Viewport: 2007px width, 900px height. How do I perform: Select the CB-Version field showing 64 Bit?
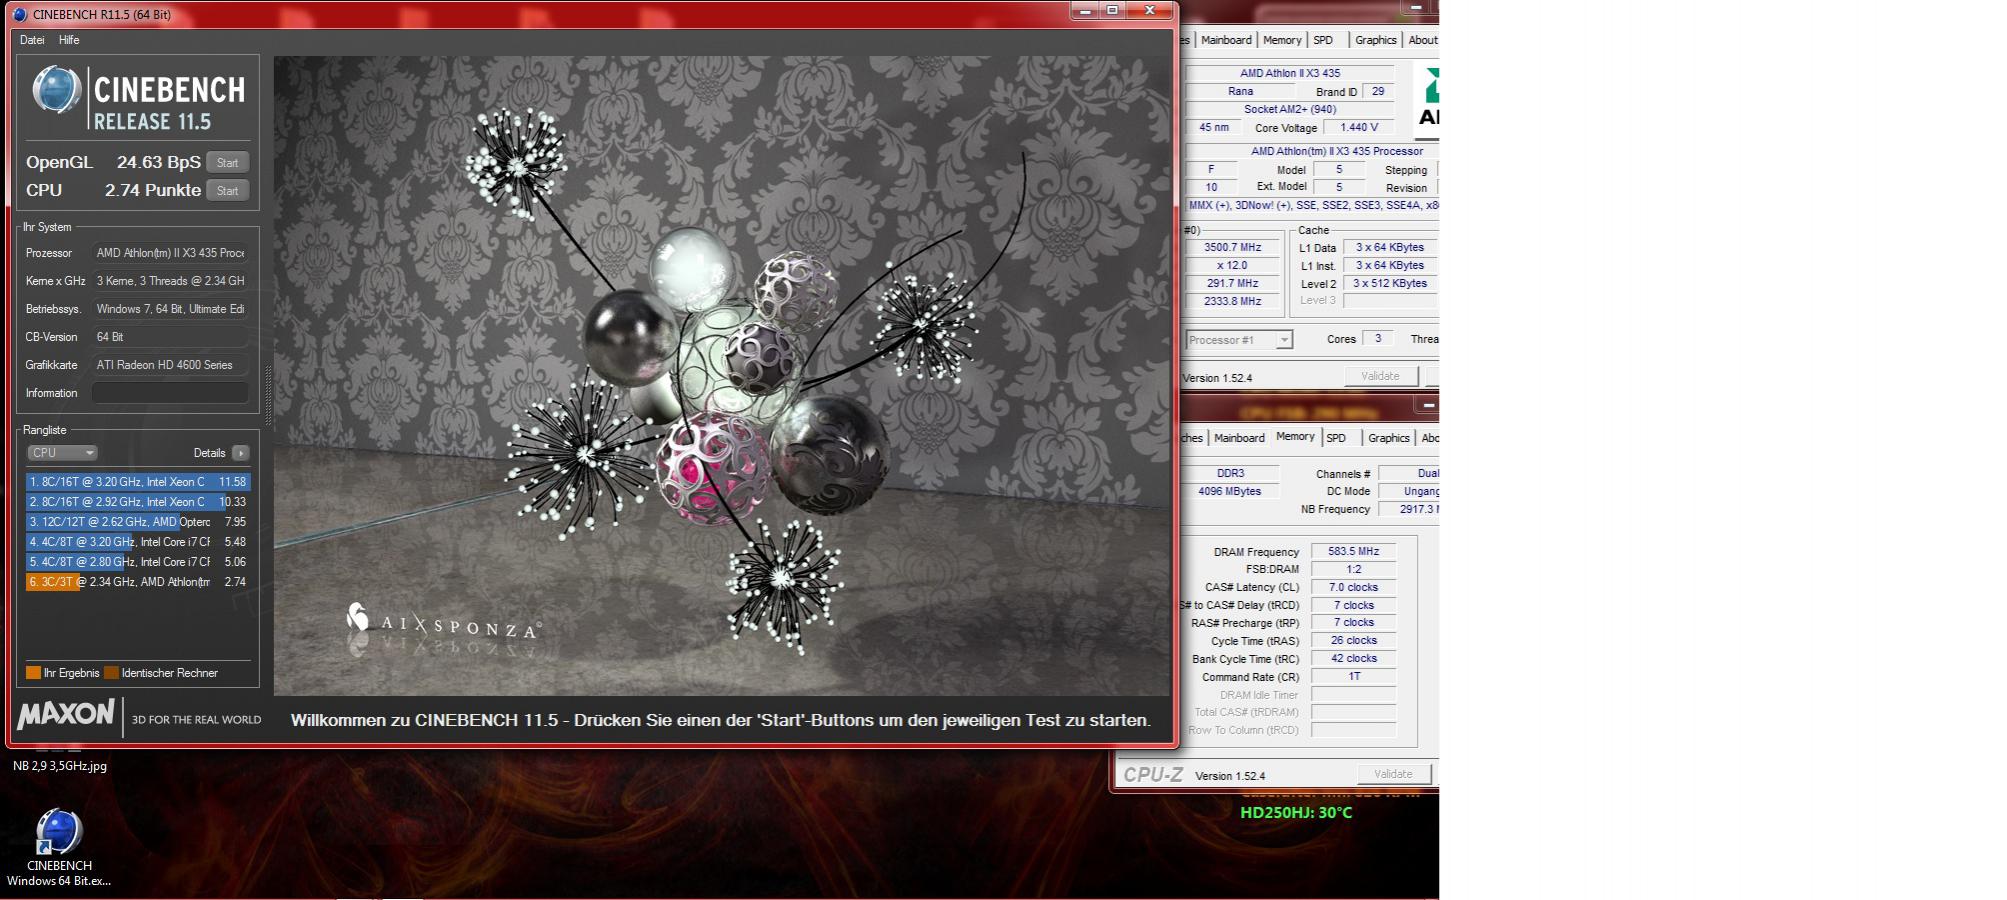coord(170,337)
